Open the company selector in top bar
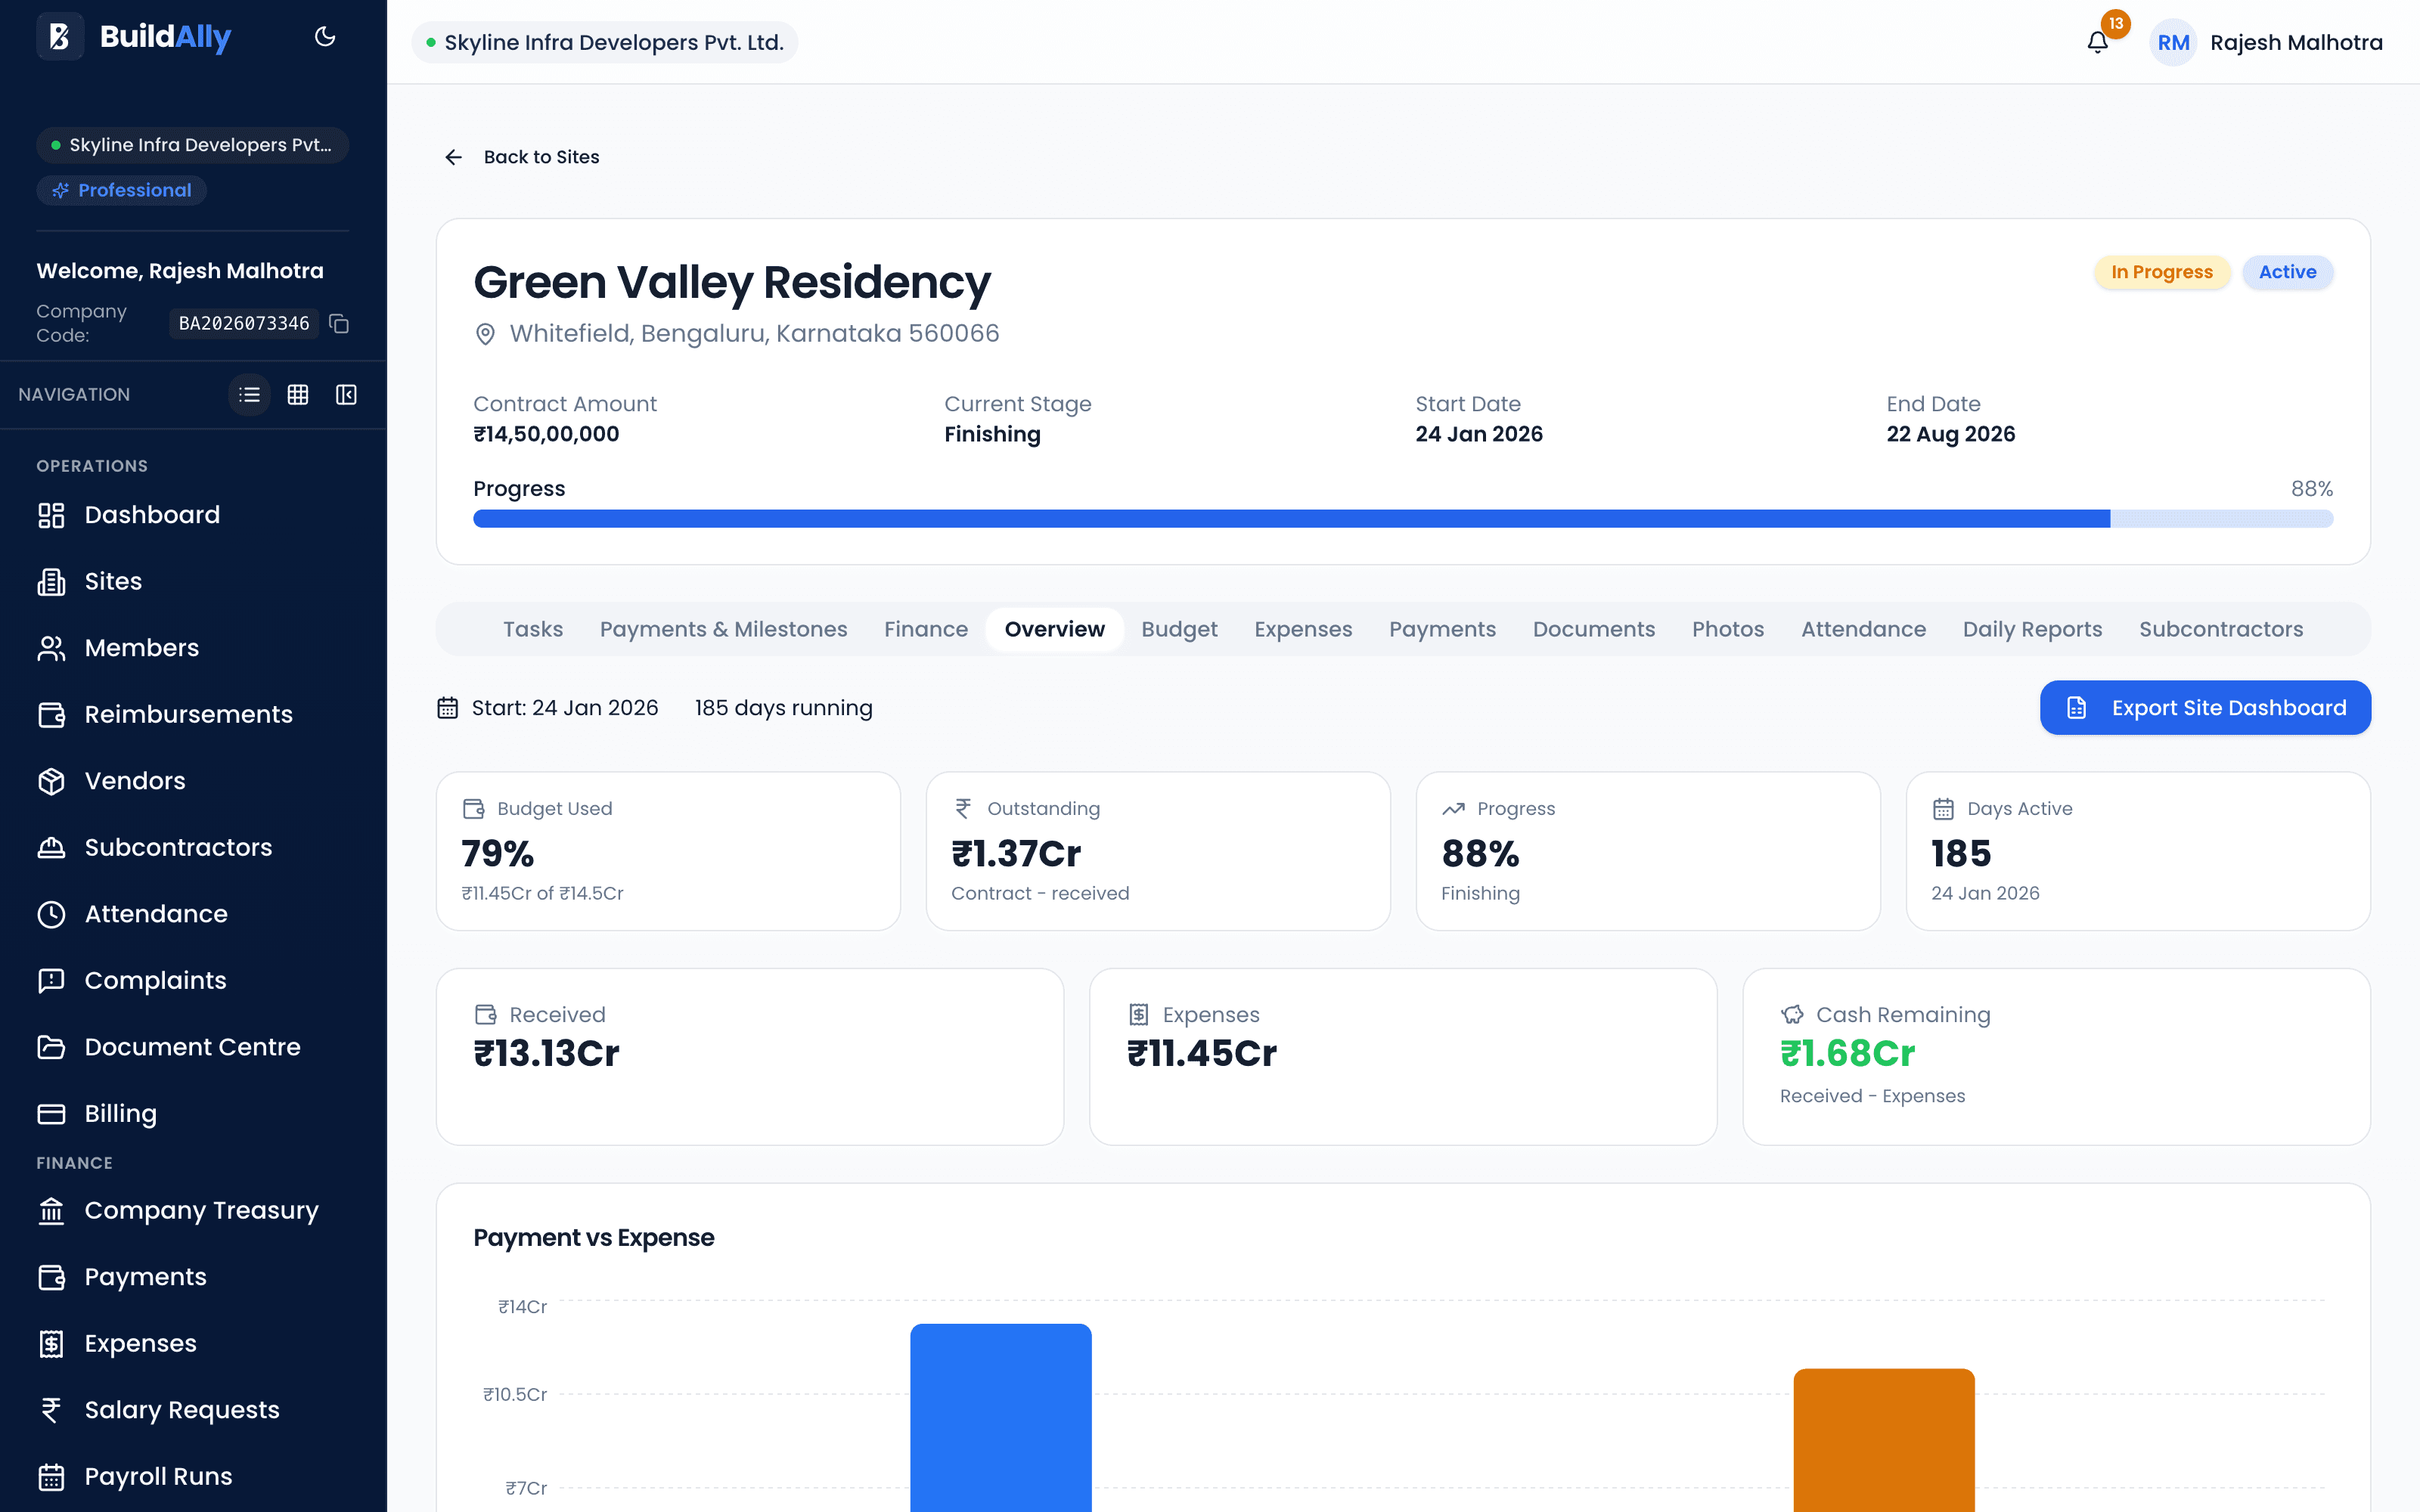2420x1512 pixels. point(604,42)
